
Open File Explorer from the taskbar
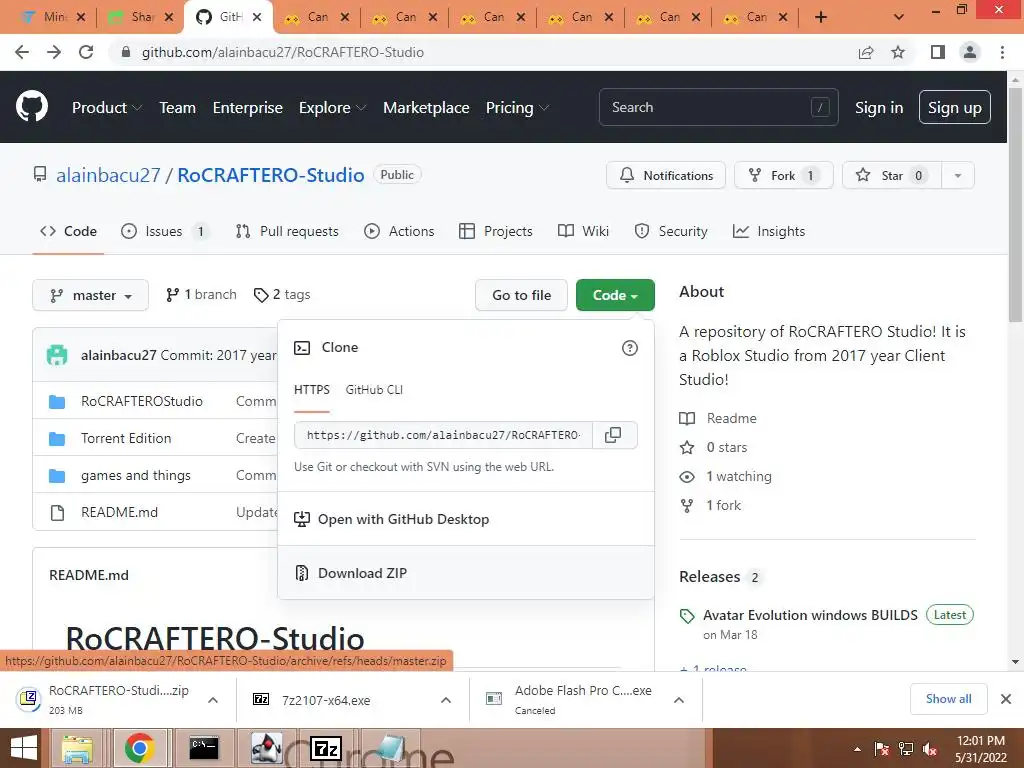[76, 748]
